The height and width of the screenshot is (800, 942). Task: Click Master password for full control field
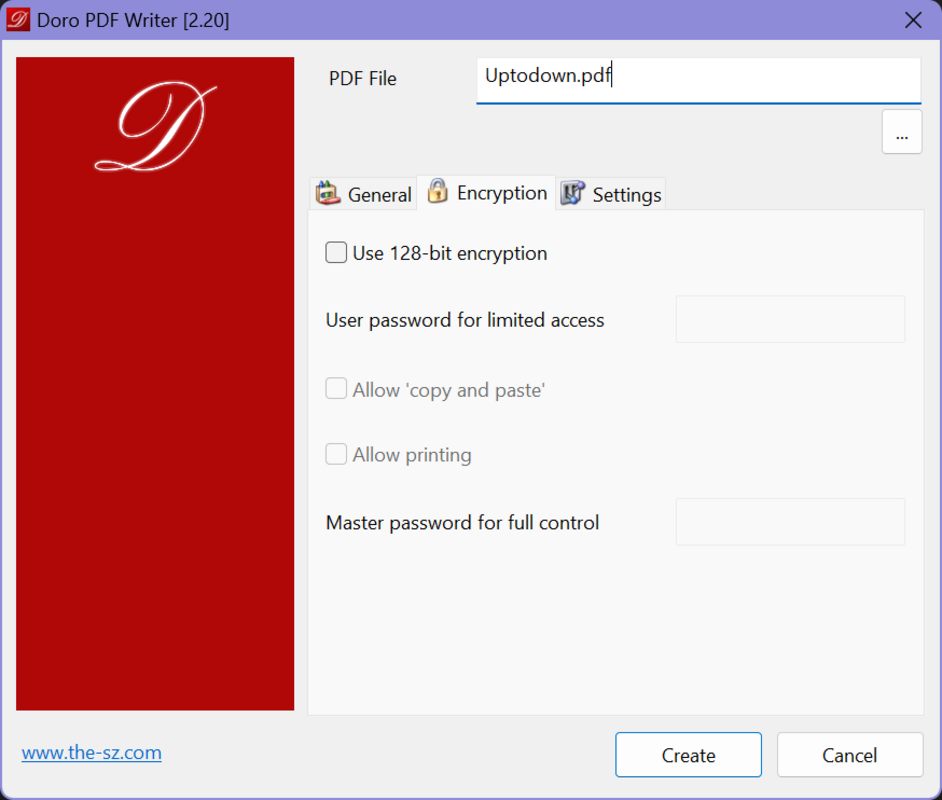790,522
